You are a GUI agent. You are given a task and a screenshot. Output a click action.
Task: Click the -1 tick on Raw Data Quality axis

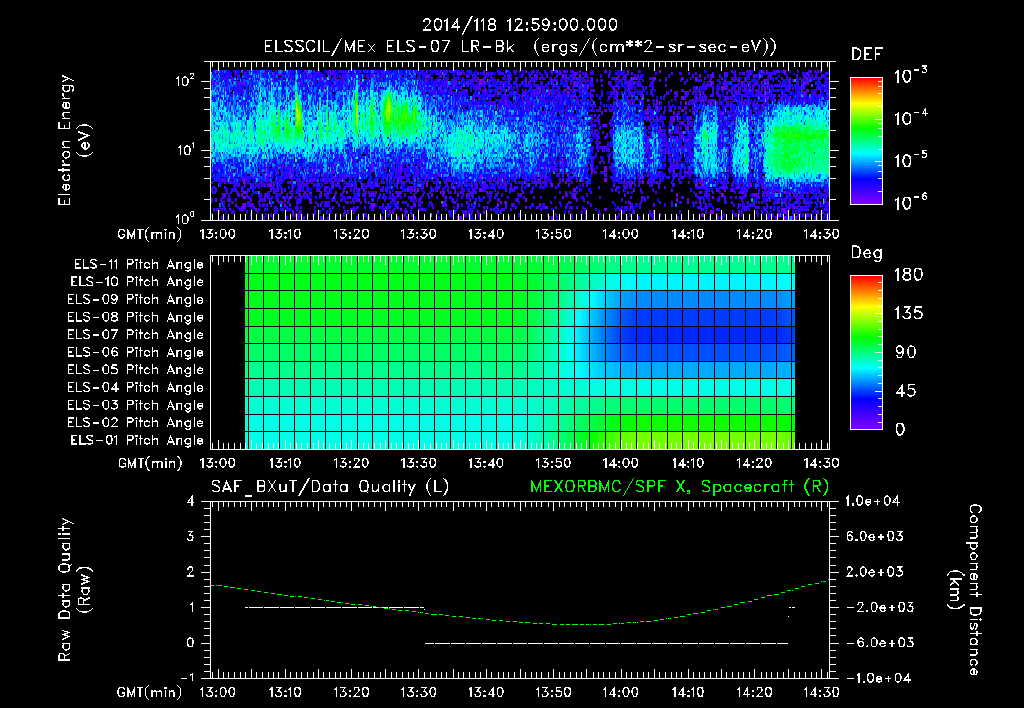click(187, 678)
